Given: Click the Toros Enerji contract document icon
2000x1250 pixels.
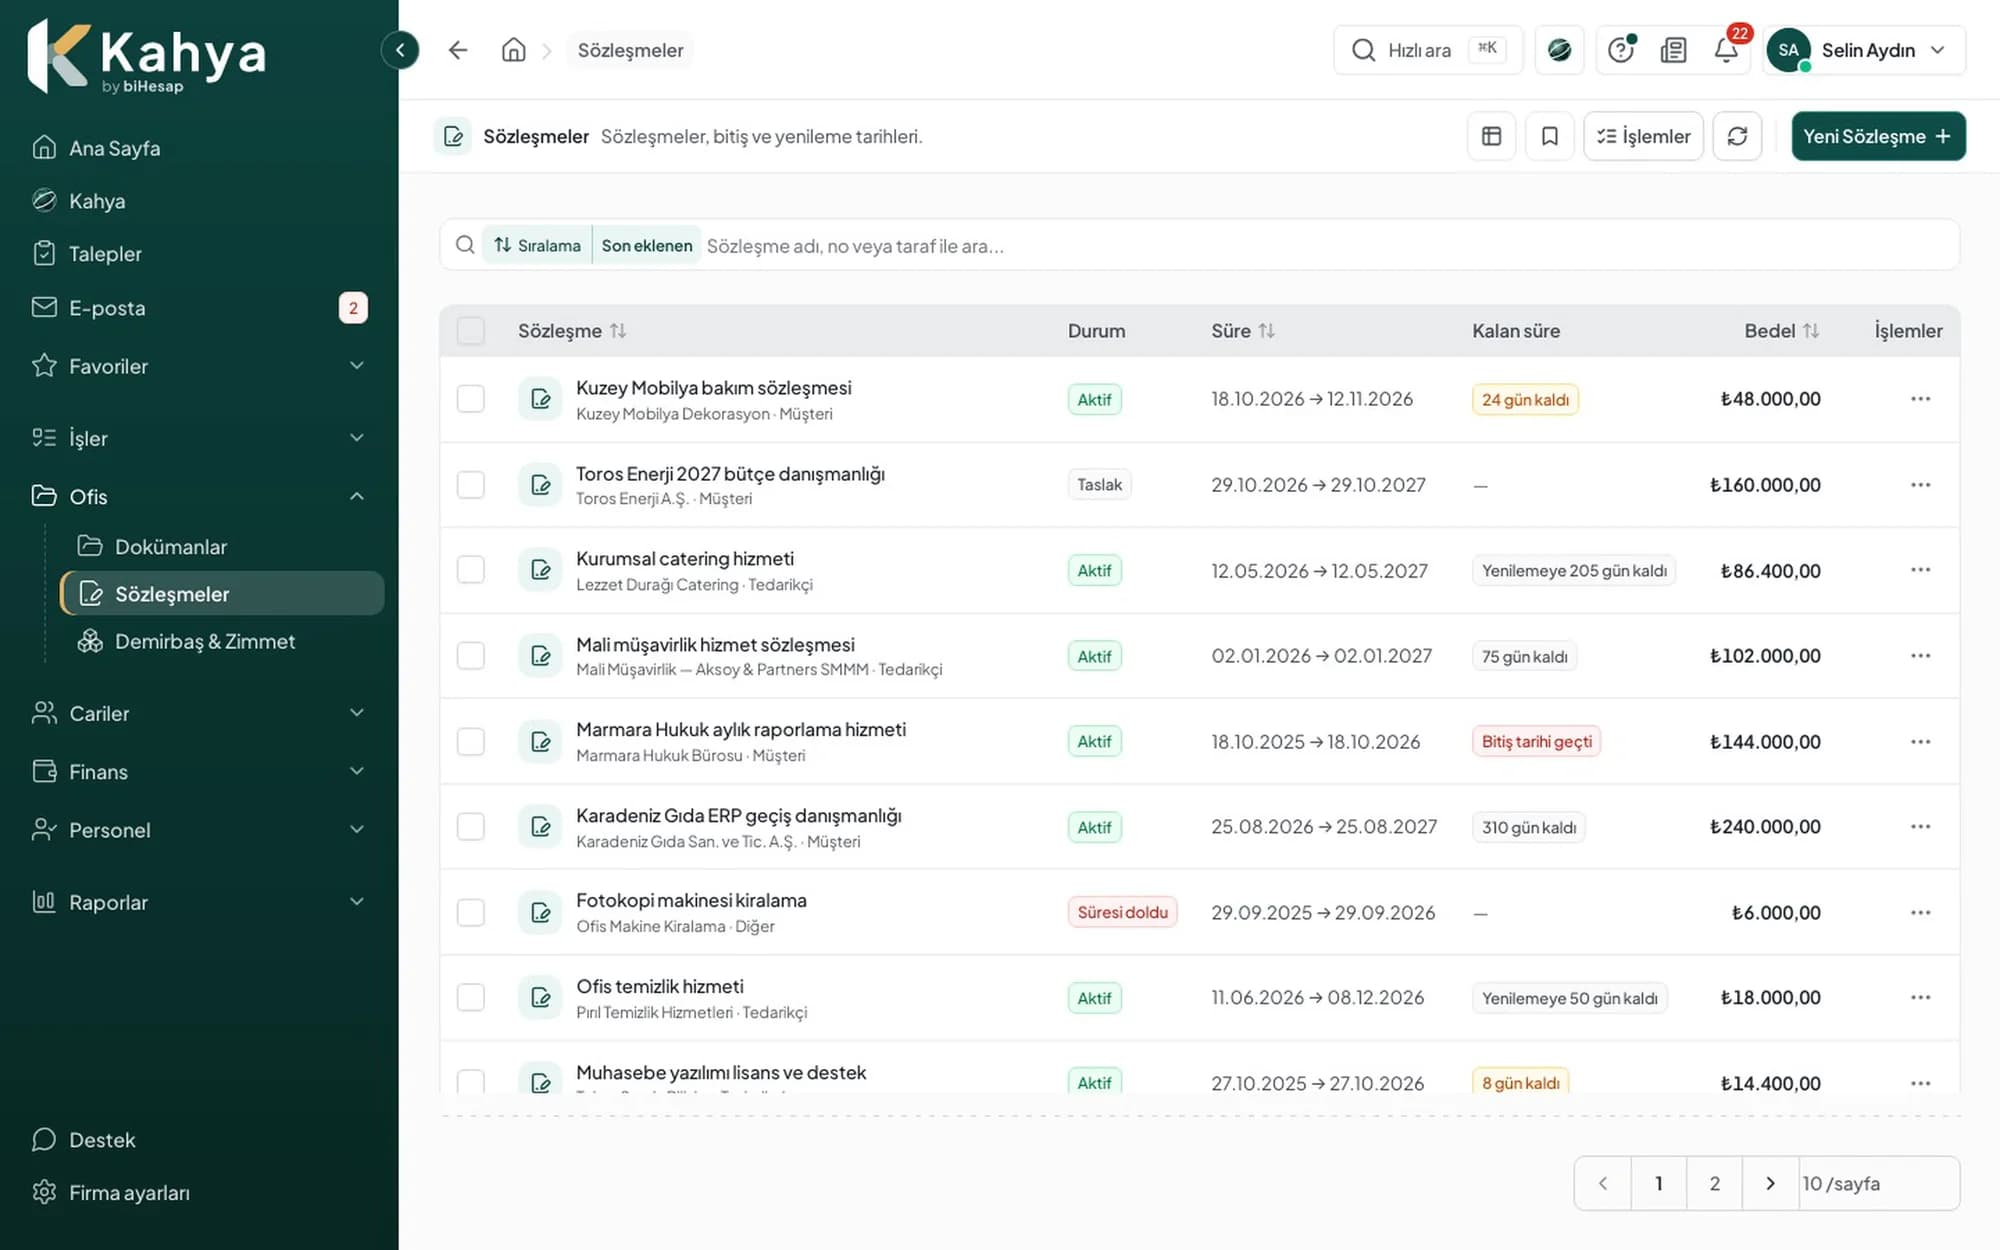Looking at the screenshot, I should 540,485.
